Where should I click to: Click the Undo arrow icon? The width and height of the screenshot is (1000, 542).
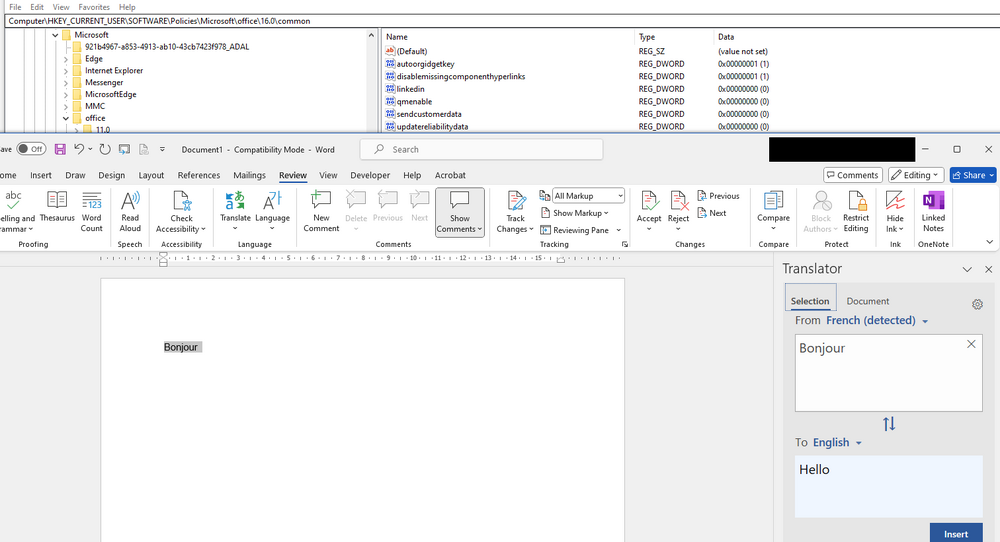(x=78, y=149)
